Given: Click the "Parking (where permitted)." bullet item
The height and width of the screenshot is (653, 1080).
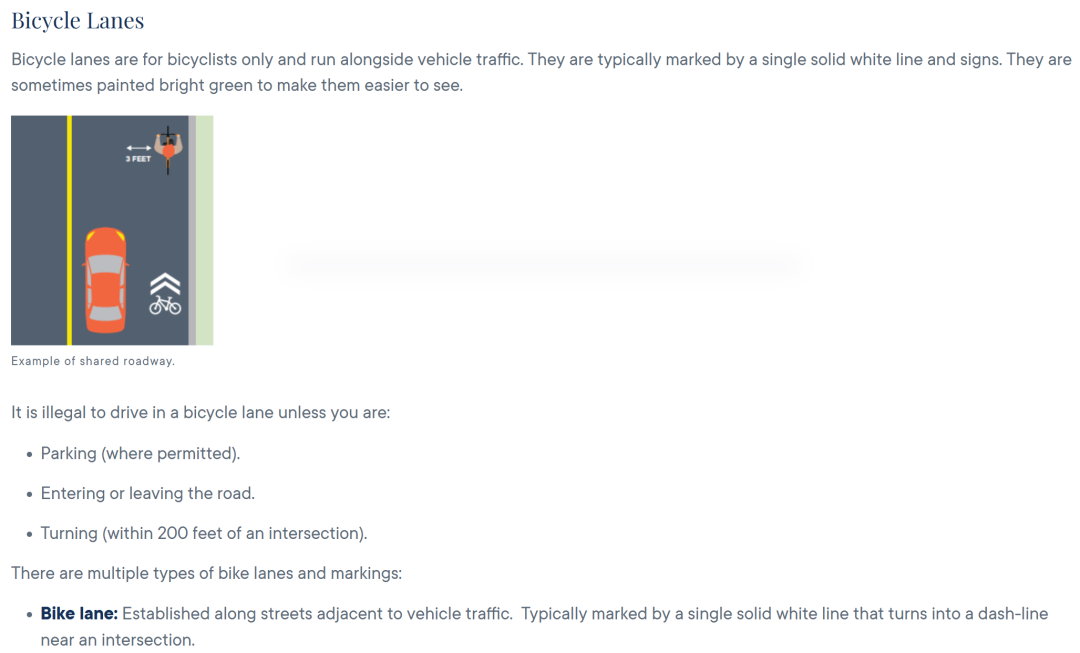Looking at the screenshot, I should (140, 453).
